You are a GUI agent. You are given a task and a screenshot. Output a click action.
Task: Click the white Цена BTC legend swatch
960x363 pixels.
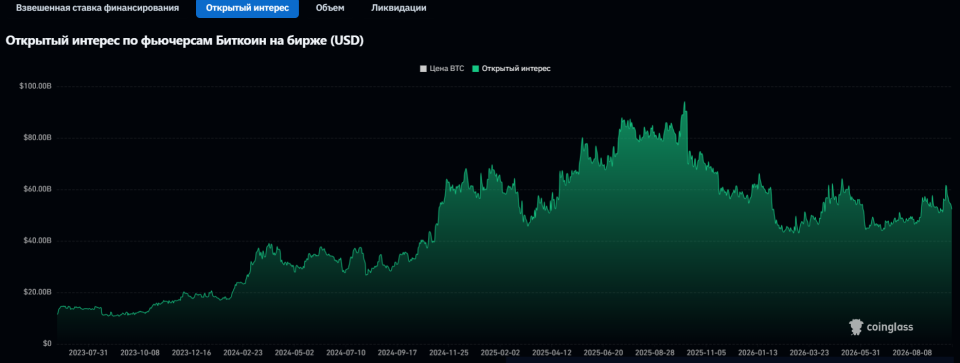[422, 69]
